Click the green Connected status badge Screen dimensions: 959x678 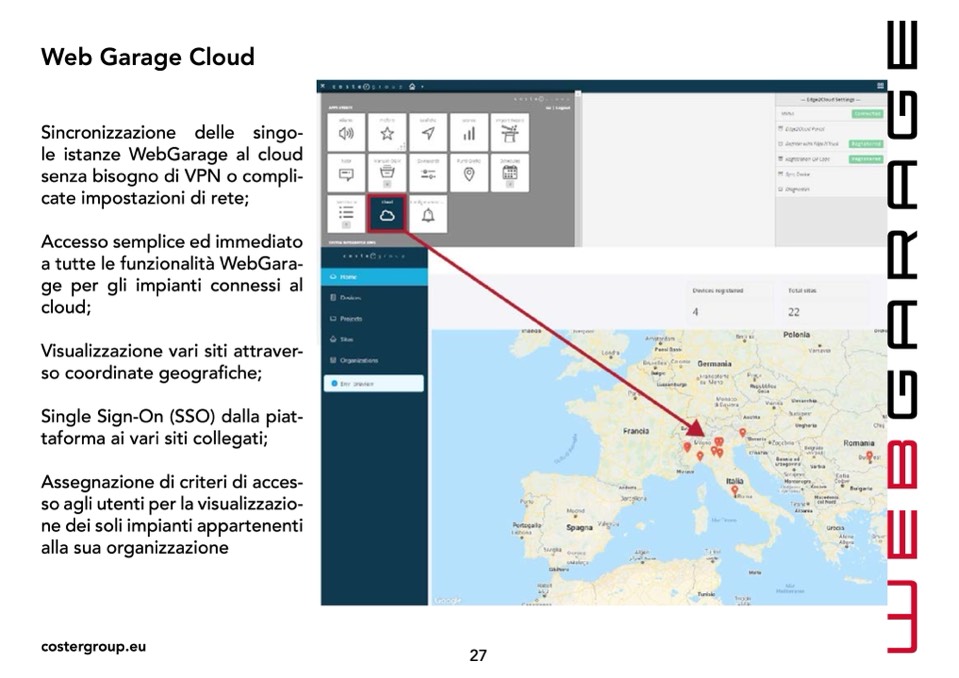point(866,114)
